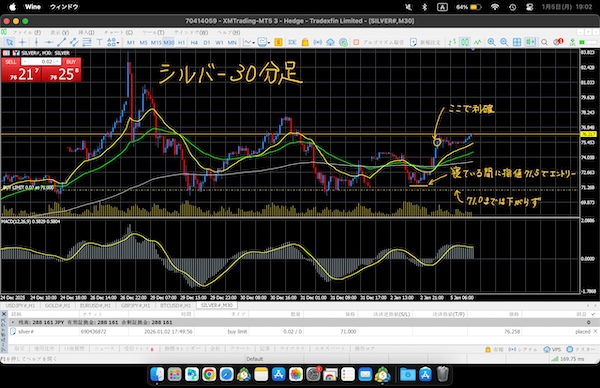
Task: Switch to bar chart view
Action: click(452, 42)
